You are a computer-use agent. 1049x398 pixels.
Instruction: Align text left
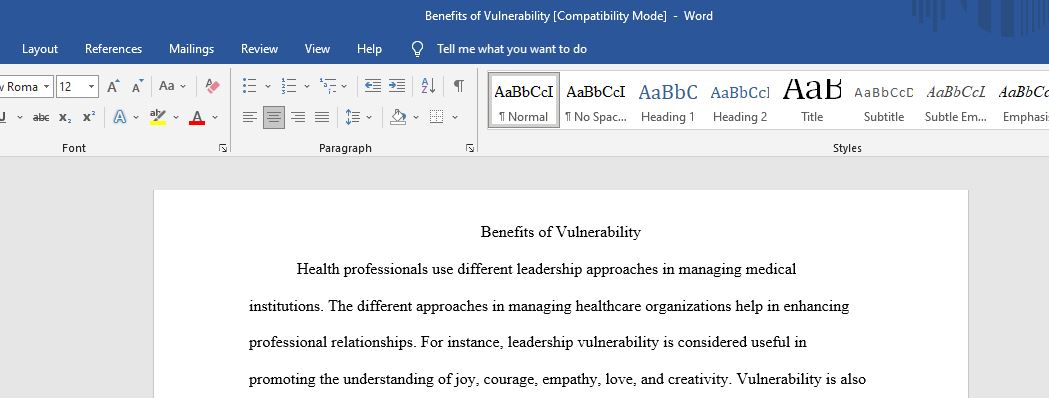pos(250,117)
